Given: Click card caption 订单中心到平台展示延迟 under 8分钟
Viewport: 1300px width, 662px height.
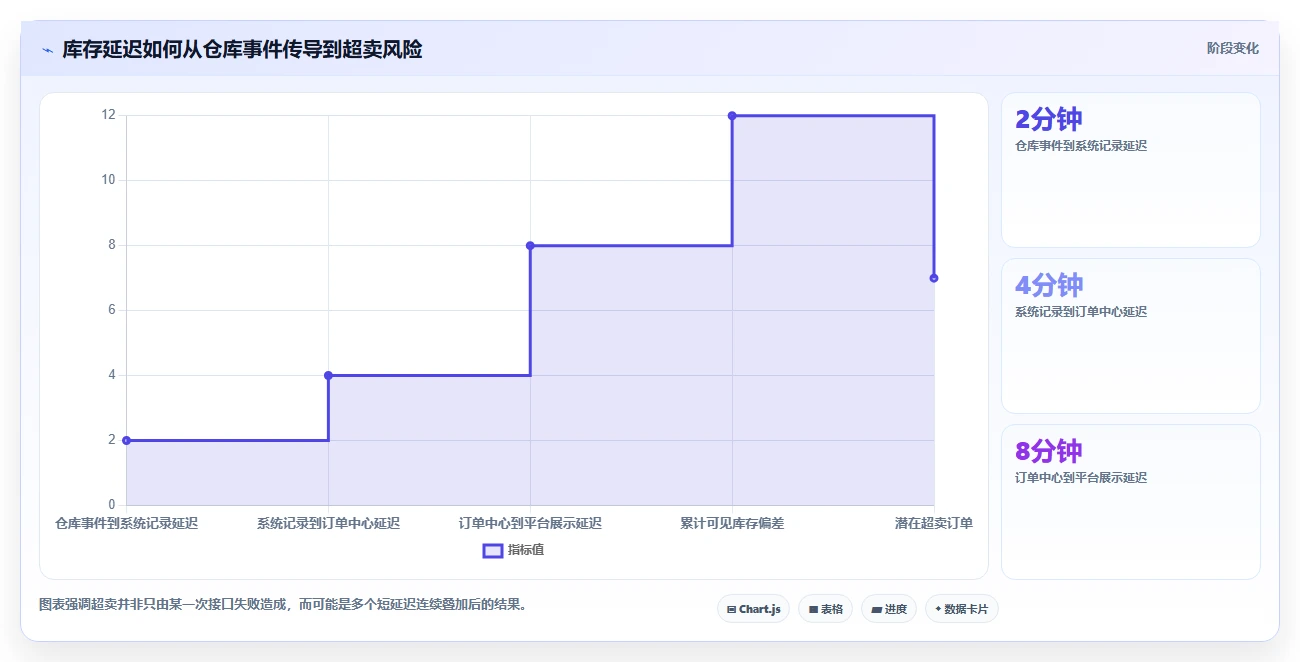Looking at the screenshot, I should [1081, 478].
